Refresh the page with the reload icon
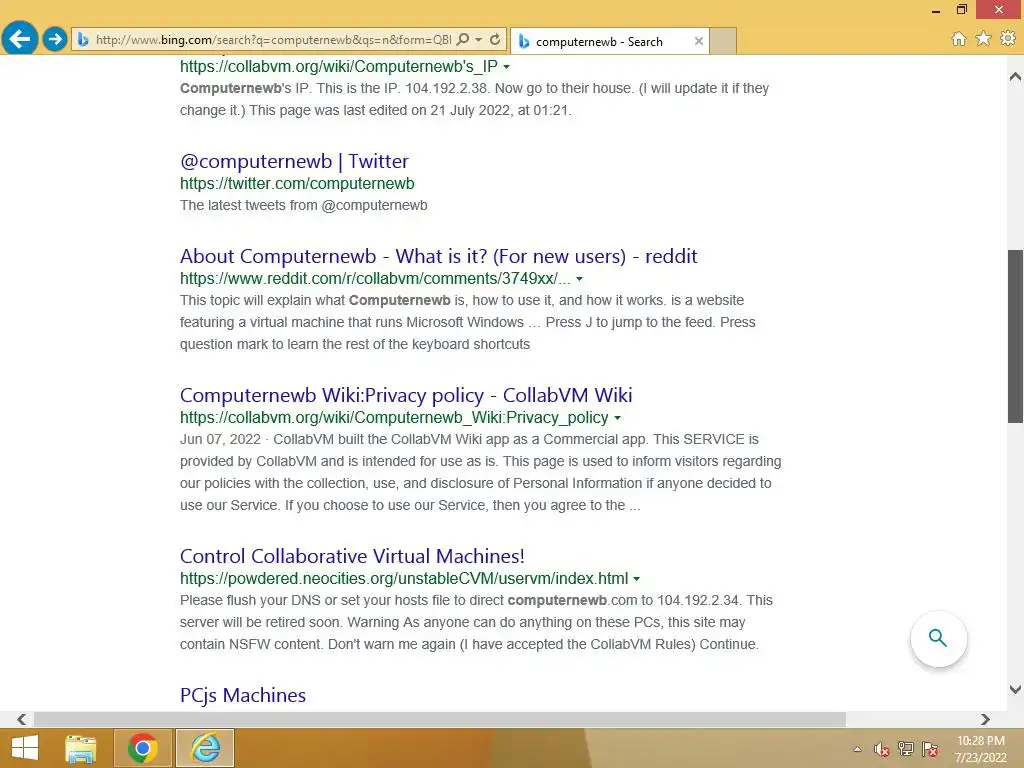 (495, 39)
